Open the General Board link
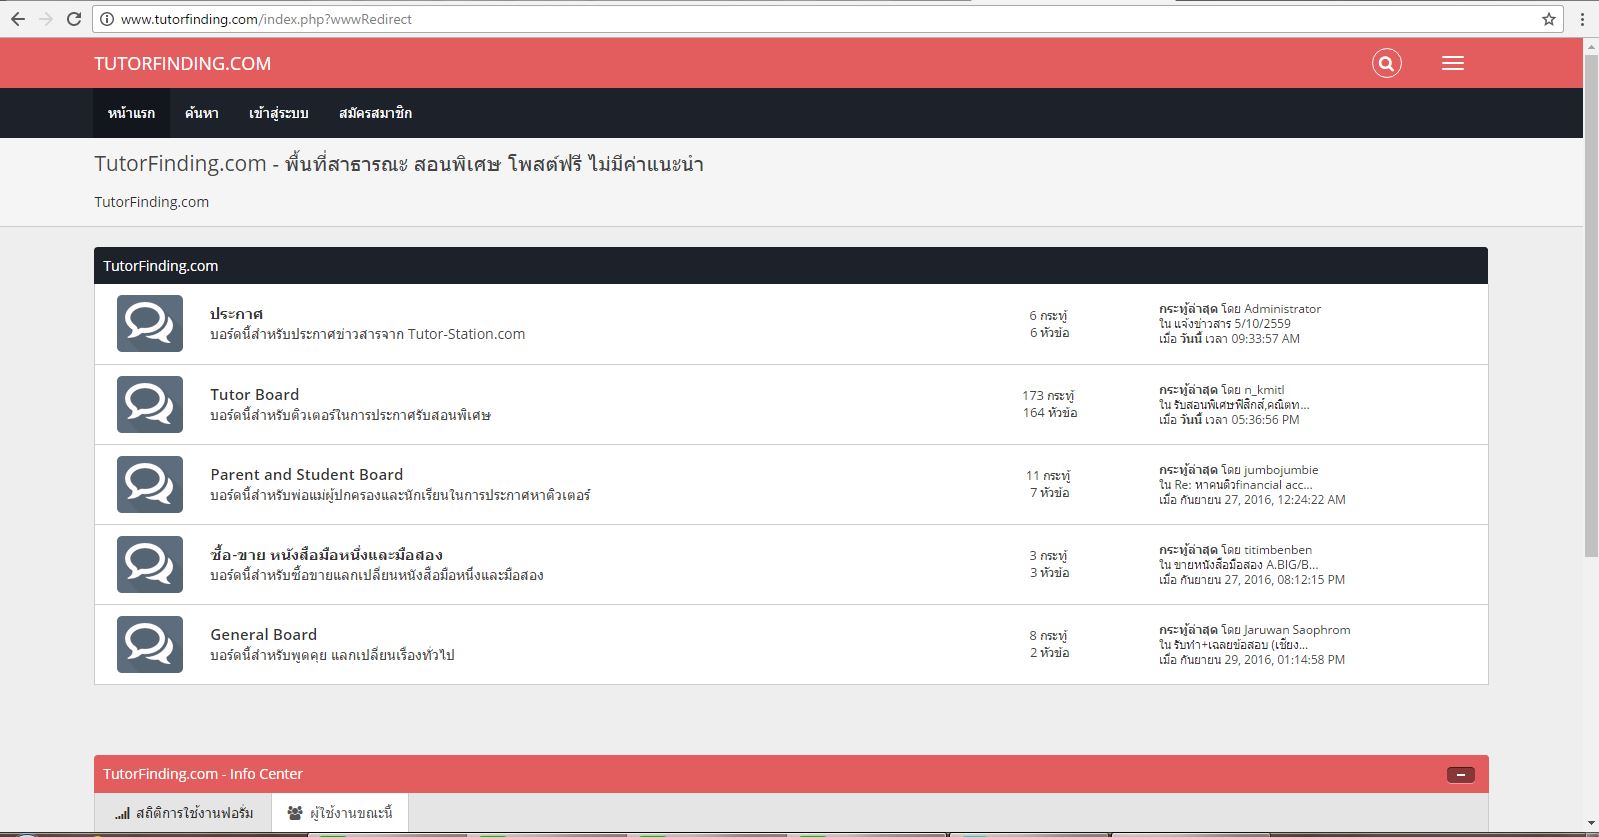The height and width of the screenshot is (837, 1599). pyautogui.click(x=263, y=634)
